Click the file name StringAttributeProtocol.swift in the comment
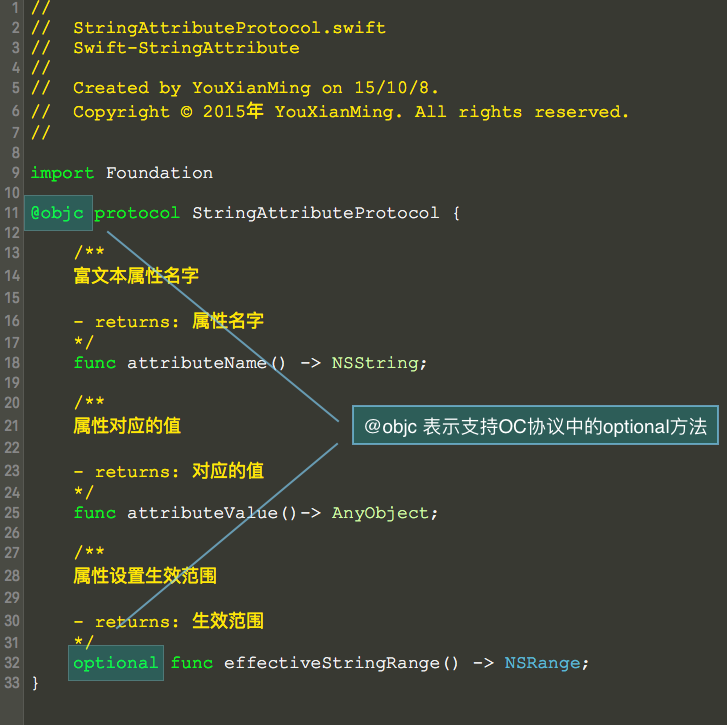This screenshot has height=725, width=727. pyautogui.click(x=229, y=28)
